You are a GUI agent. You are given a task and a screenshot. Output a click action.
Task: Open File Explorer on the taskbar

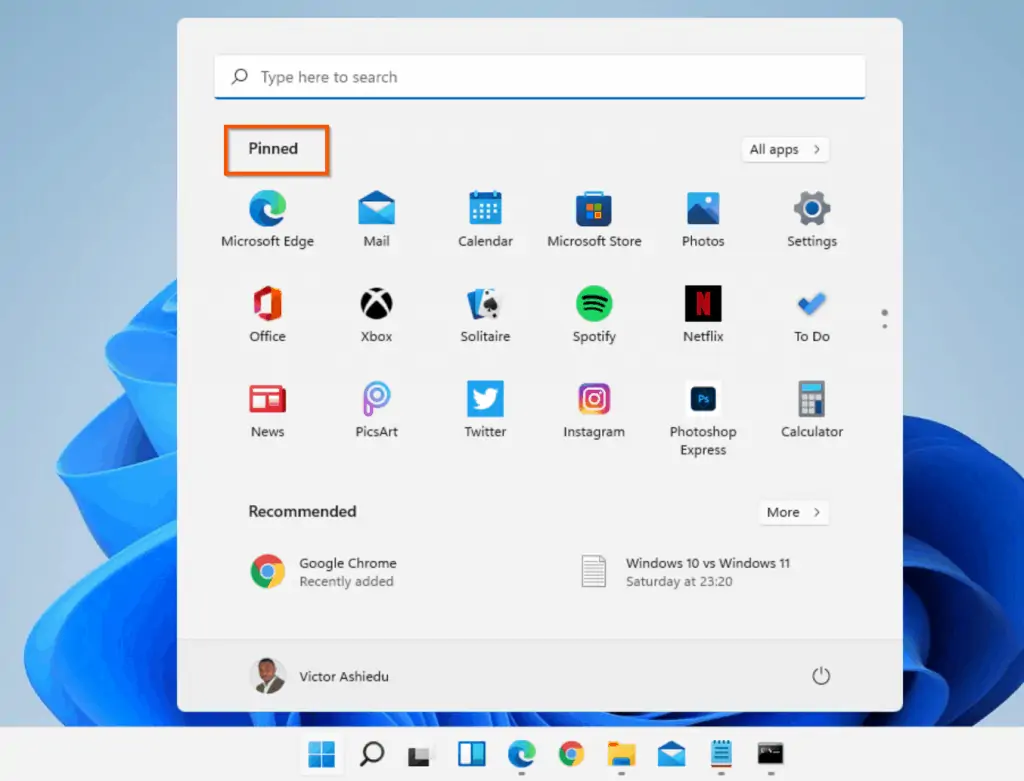click(x=621, y=754)
